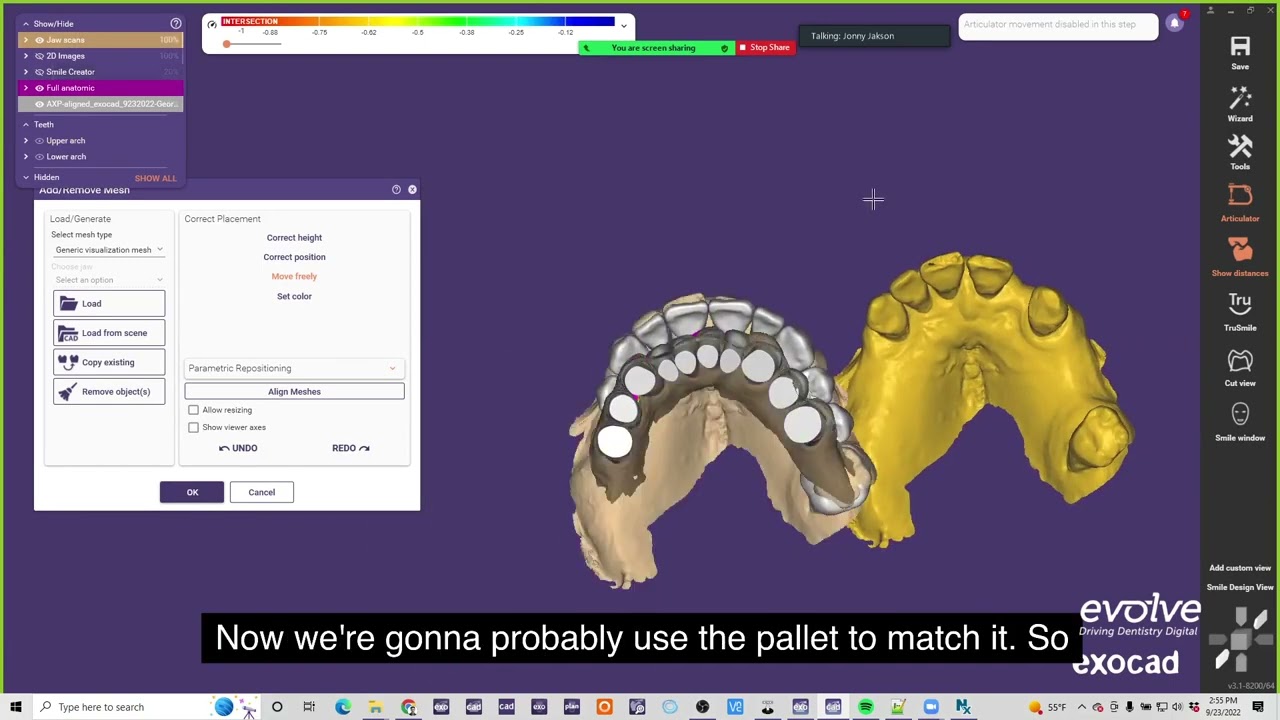Click the intersection slider handle
The width and height of the screenshot is (1280, 720).
pos(227,43)
